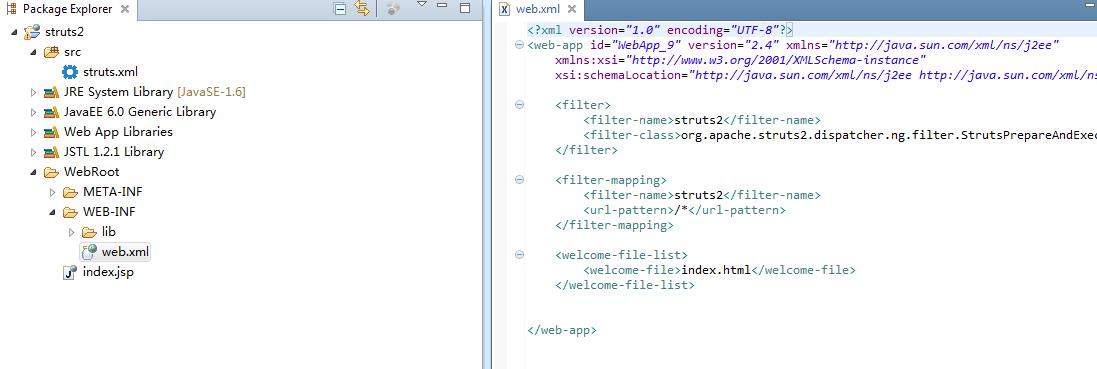This screenshot has height=369, width=1097.
Task: Click the url-pattern value /*
Action: pos(681,210)
